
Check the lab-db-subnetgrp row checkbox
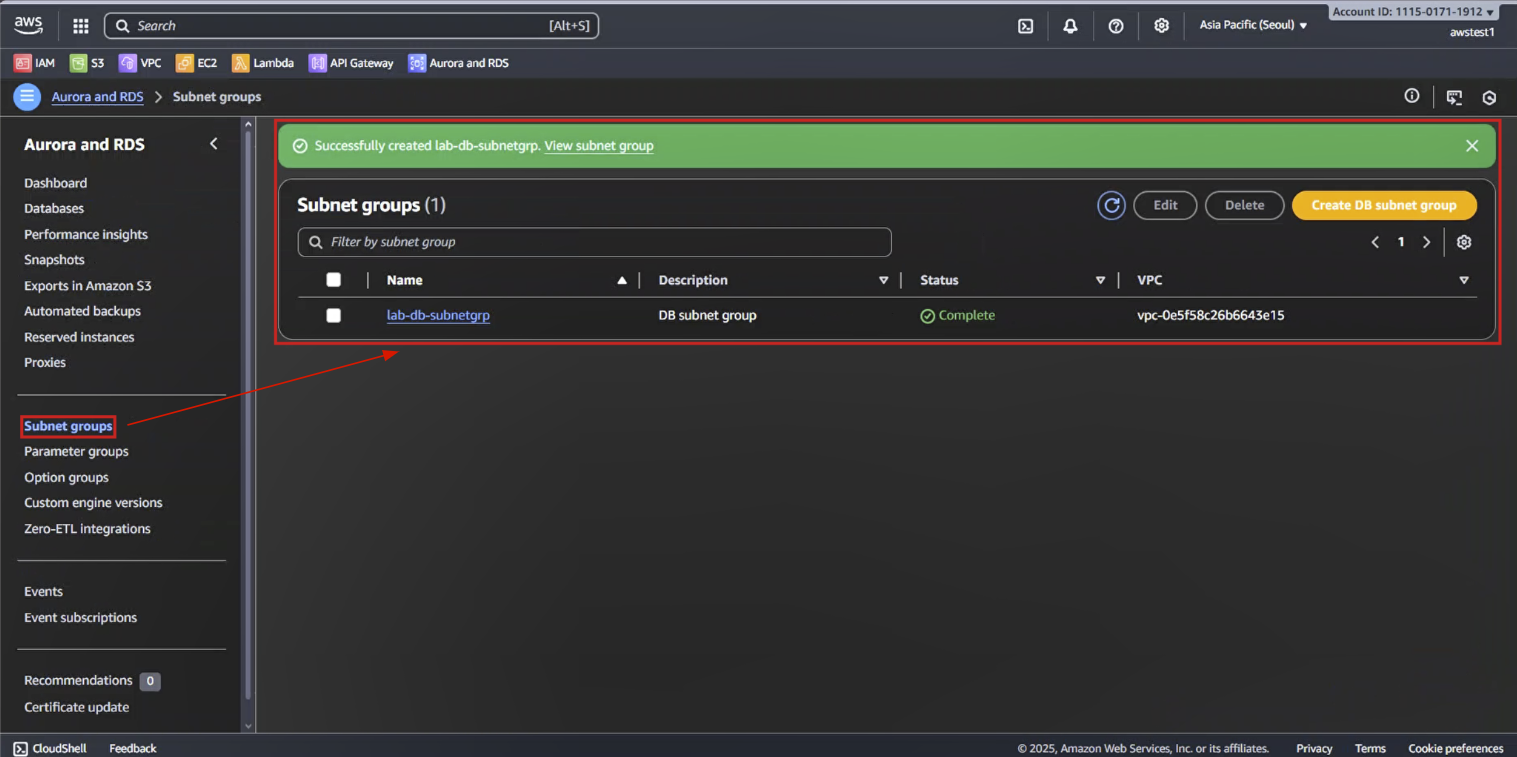coord(334,315)
